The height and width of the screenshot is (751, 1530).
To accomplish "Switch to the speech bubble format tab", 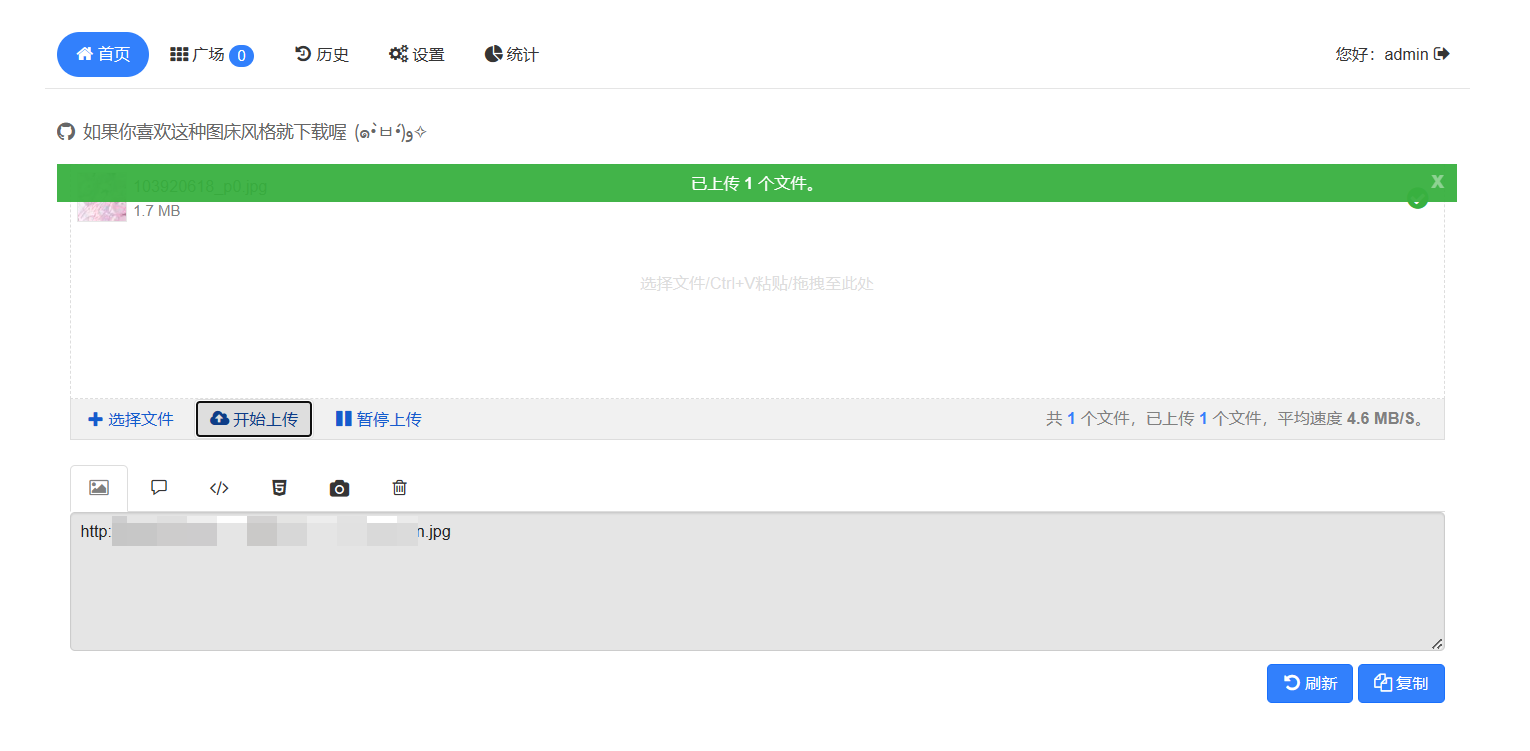I will pos(158,488).
